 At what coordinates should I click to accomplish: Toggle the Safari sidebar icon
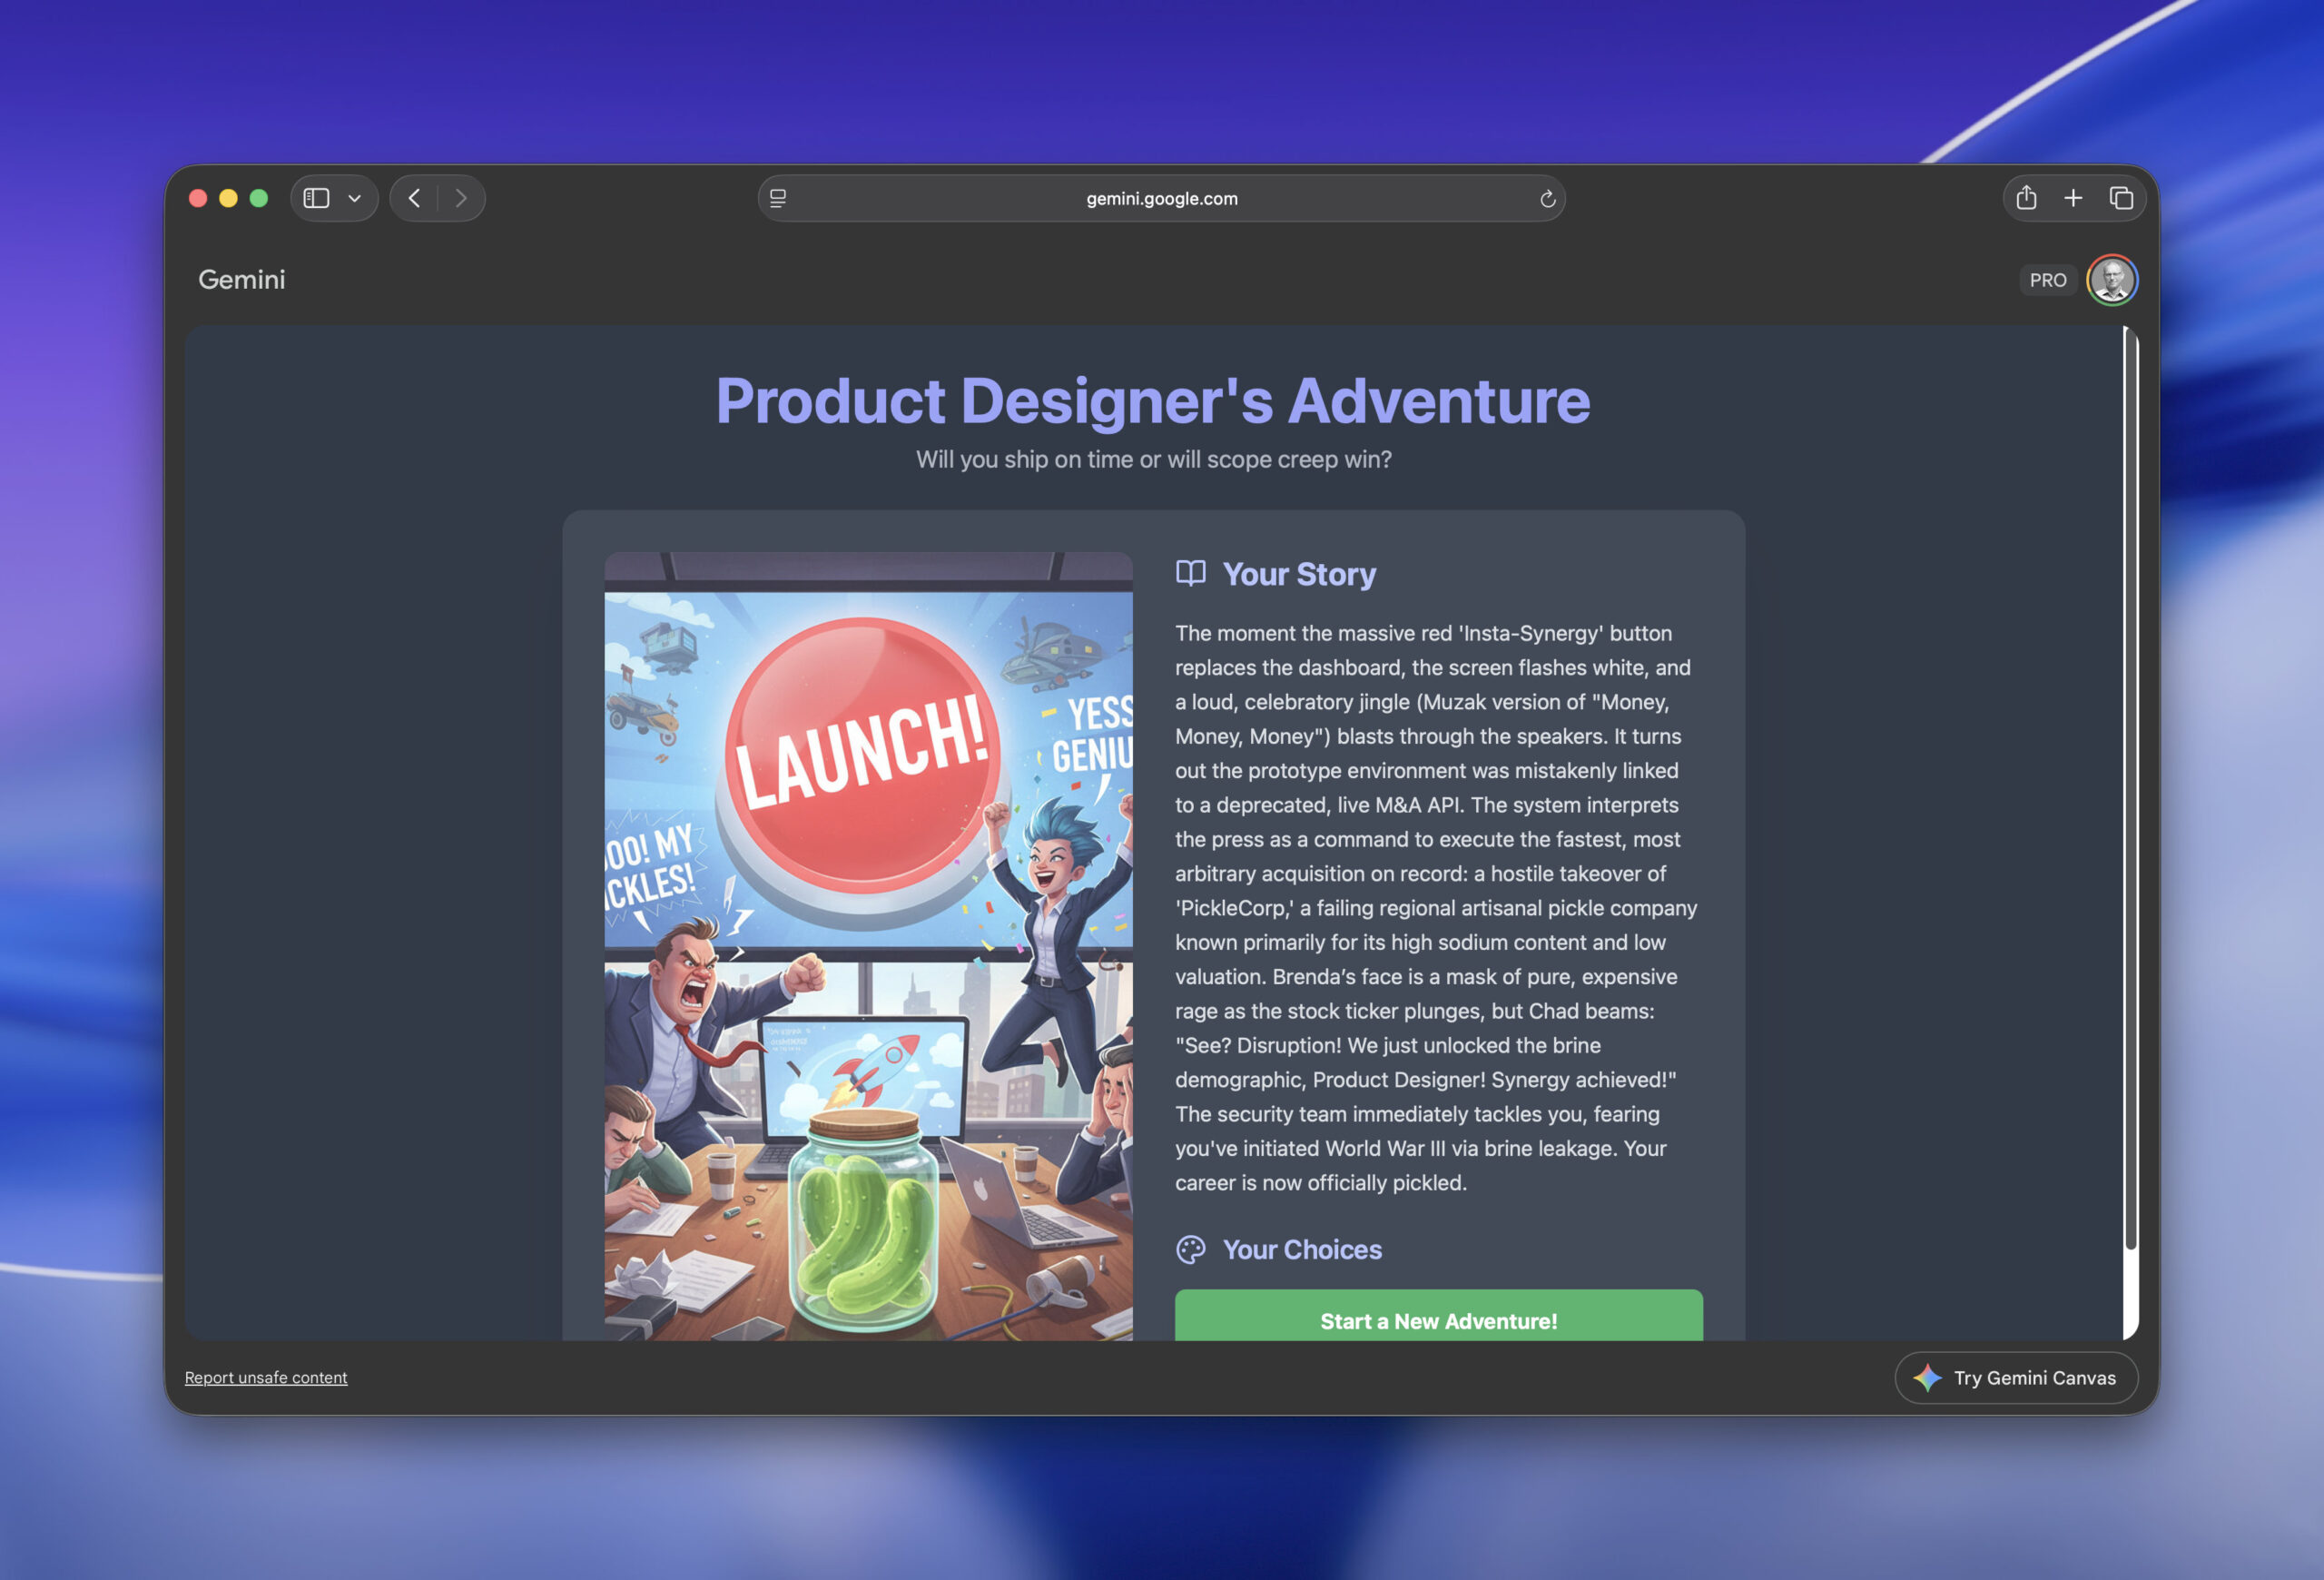click(316, 198)
